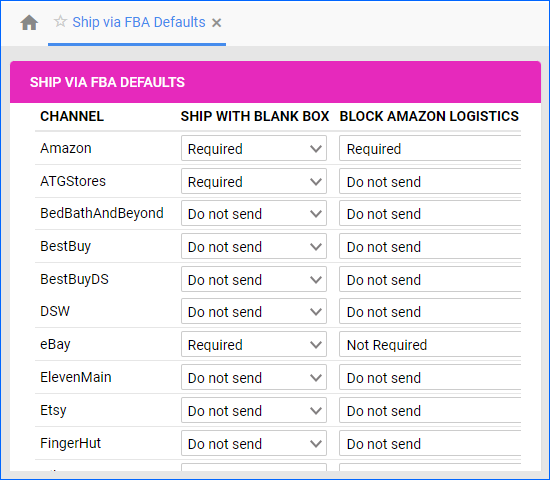Open ATGStores Ship With Blank Box dropdown

pos(254,181)
